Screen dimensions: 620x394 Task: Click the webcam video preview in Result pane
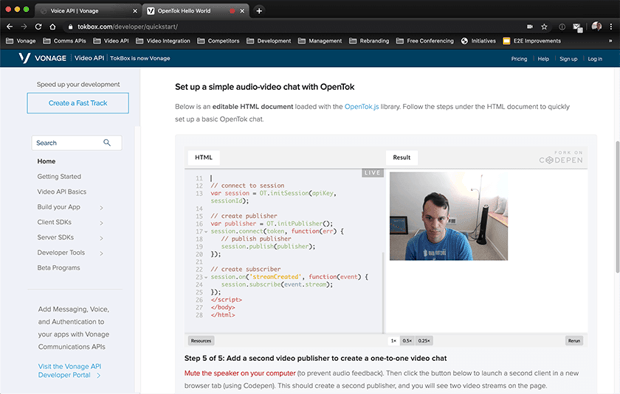click(448, 216)
